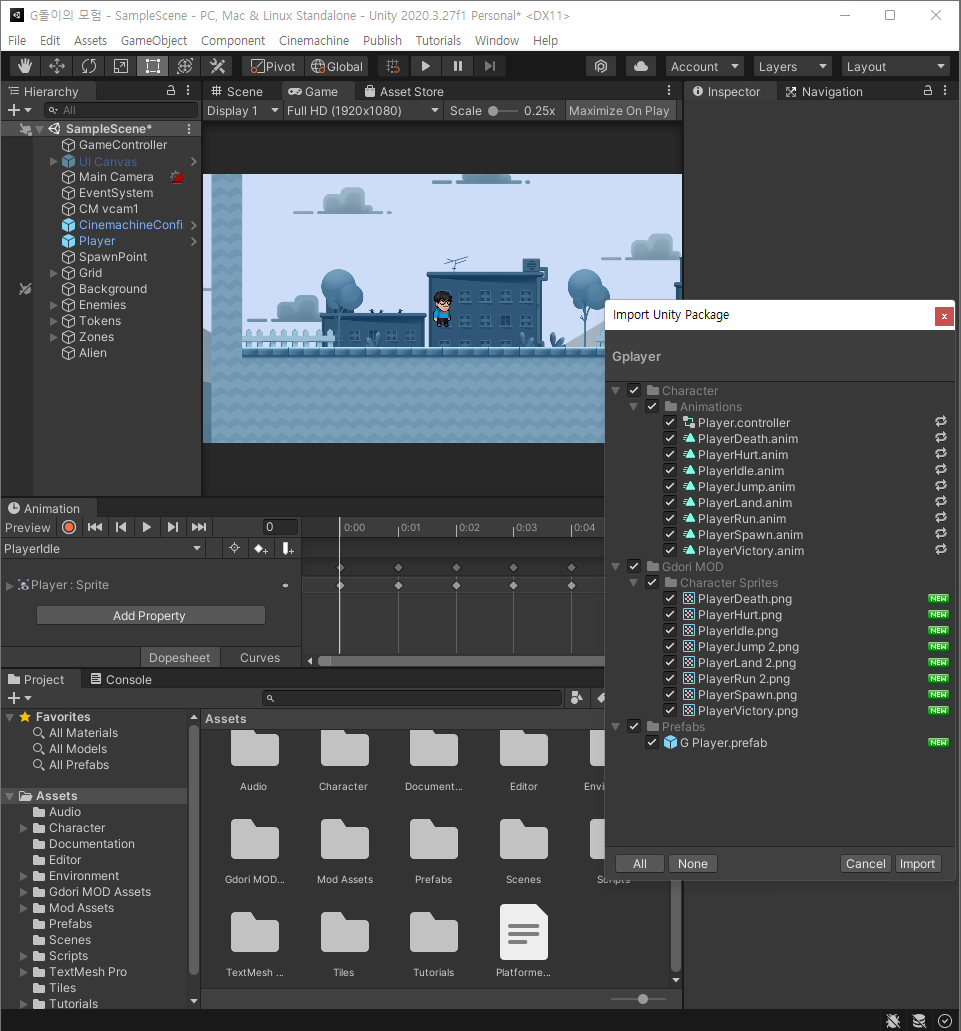Toggle grid snapping icon in toolbar

tap(392, 66)
